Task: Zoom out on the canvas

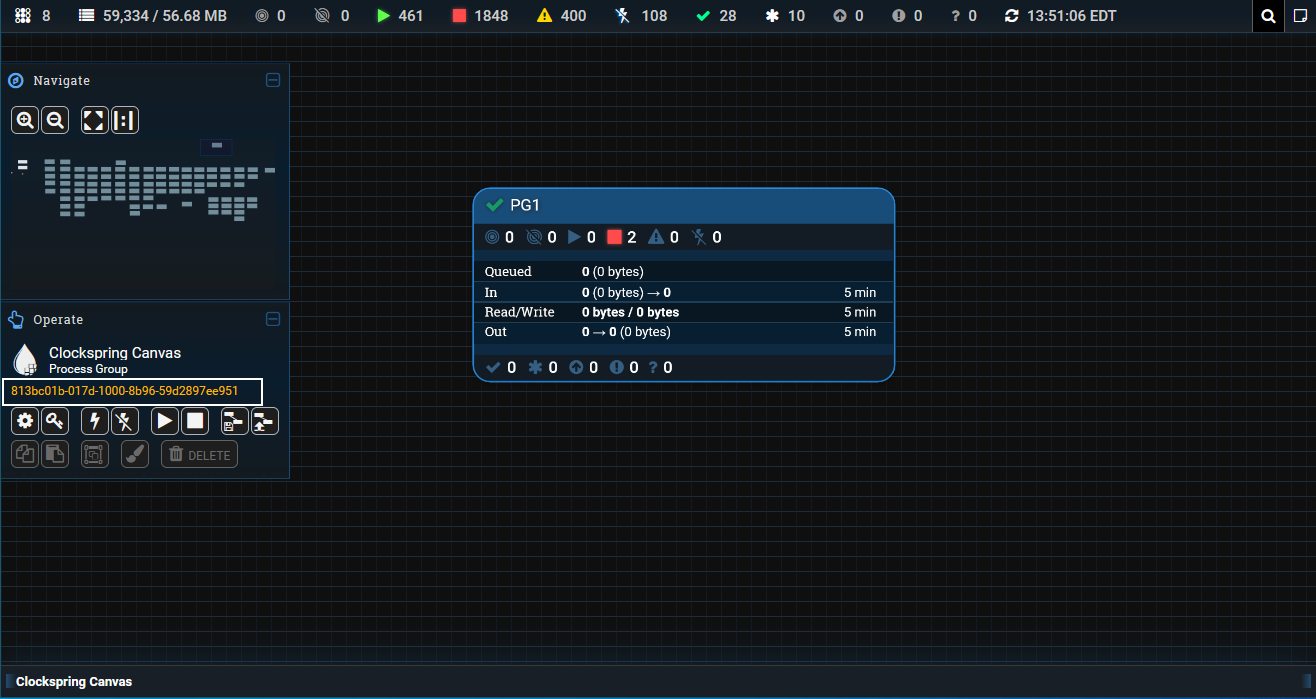Action: click(x=55, y=120)
